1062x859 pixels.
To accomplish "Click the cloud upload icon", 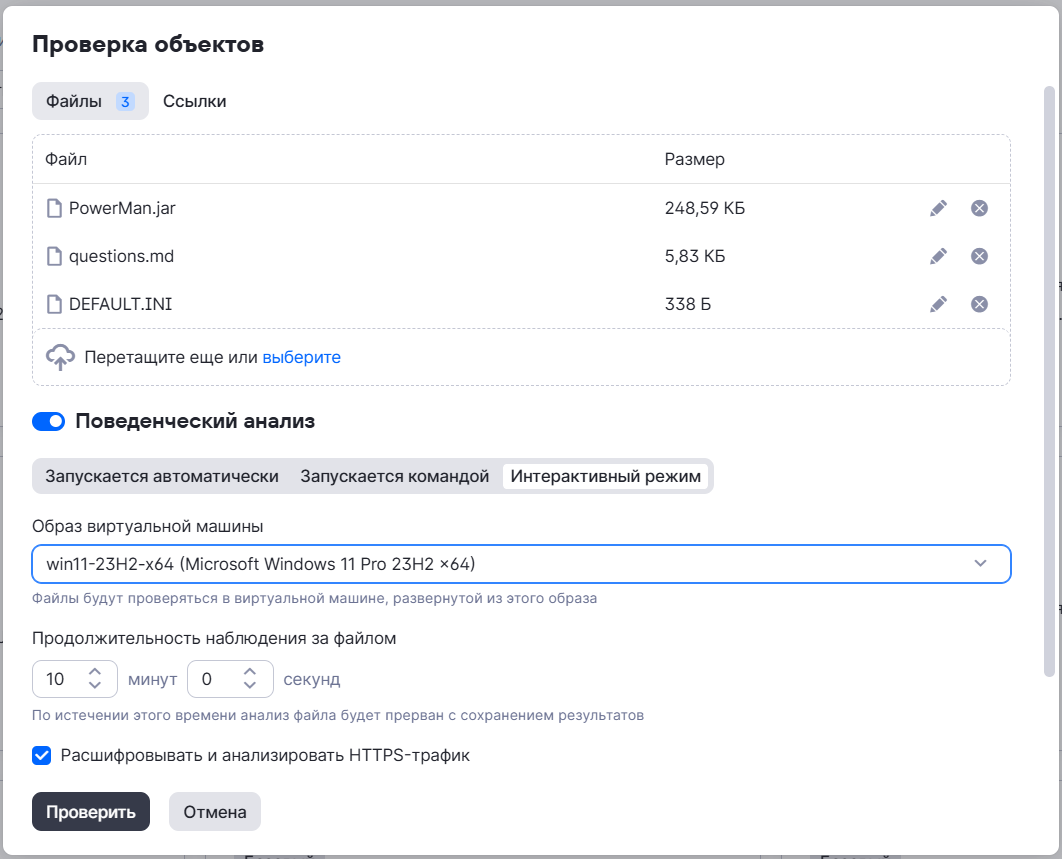I will [x=61, y=357].
